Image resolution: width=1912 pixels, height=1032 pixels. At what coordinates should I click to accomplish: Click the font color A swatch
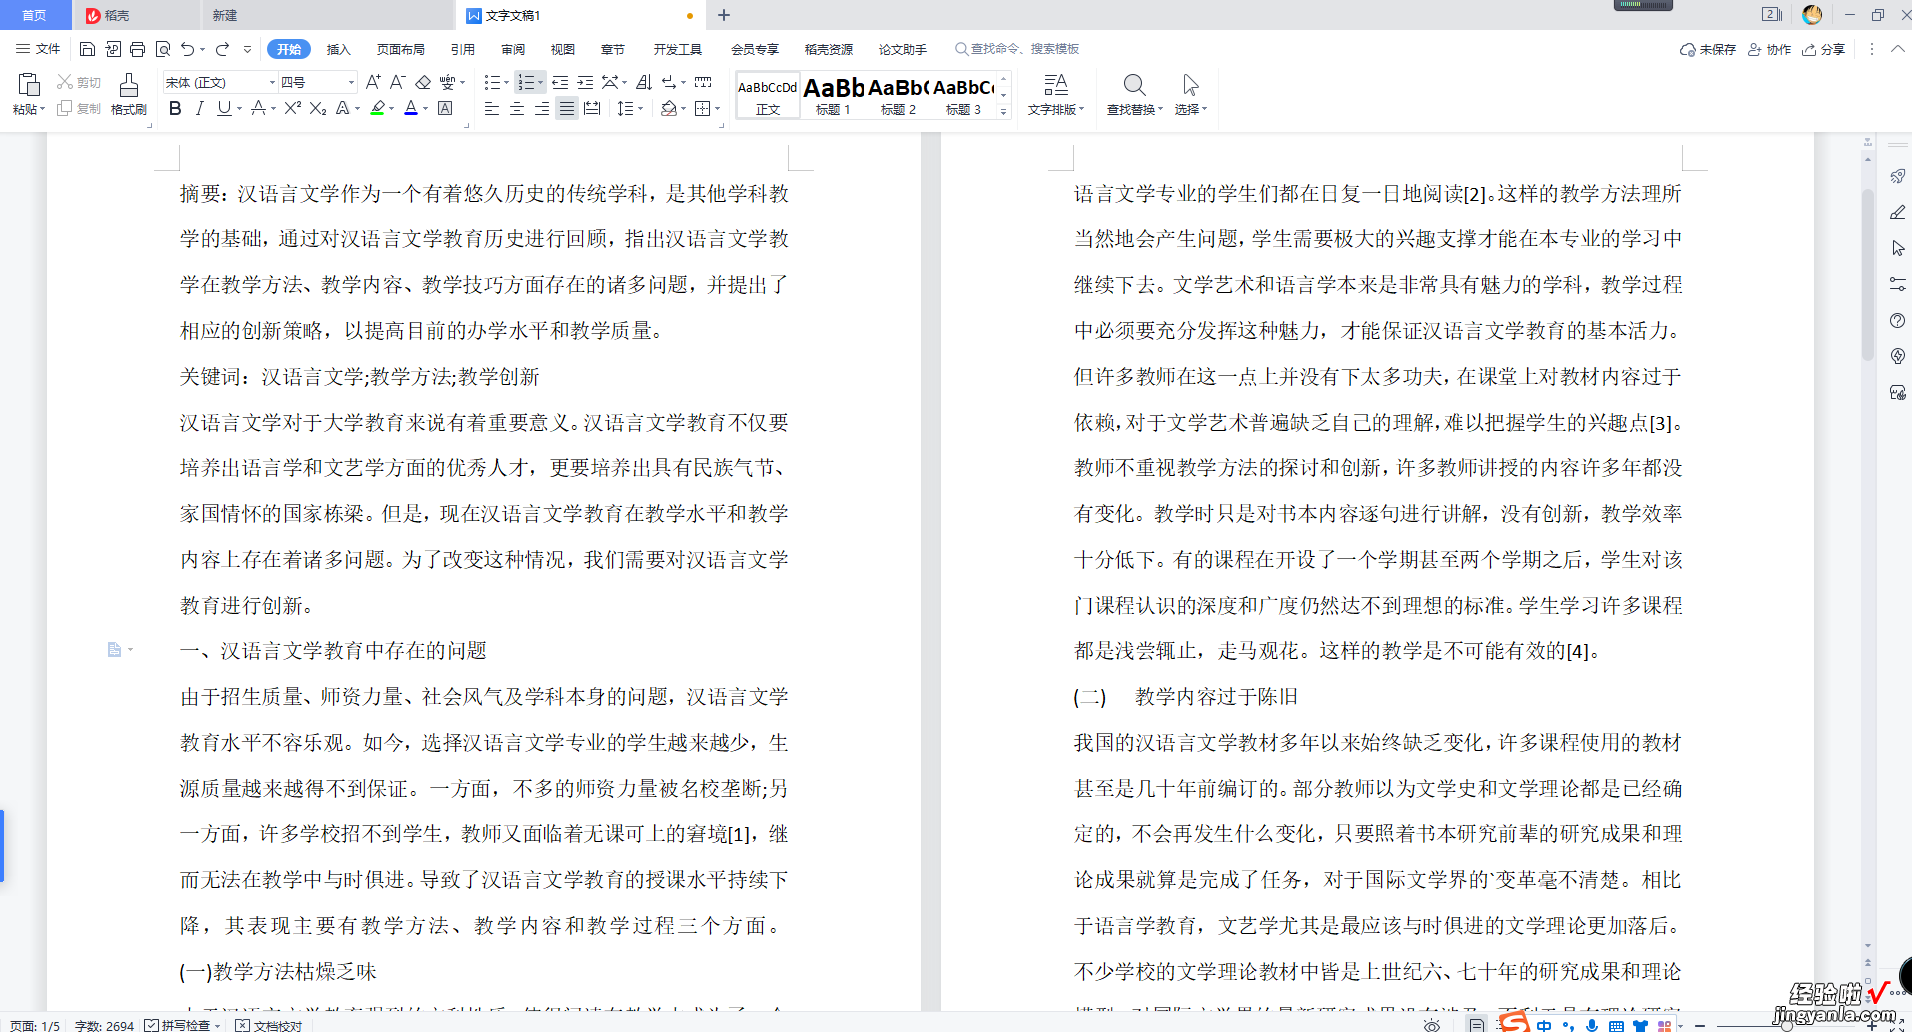click(411, 108)
